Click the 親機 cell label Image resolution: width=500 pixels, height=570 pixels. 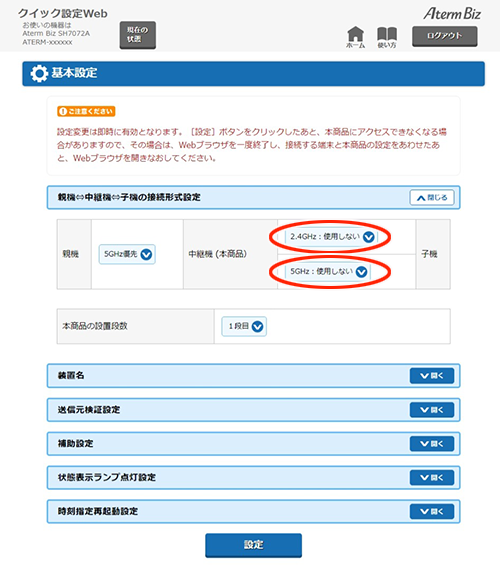click(x=71, y=254)
